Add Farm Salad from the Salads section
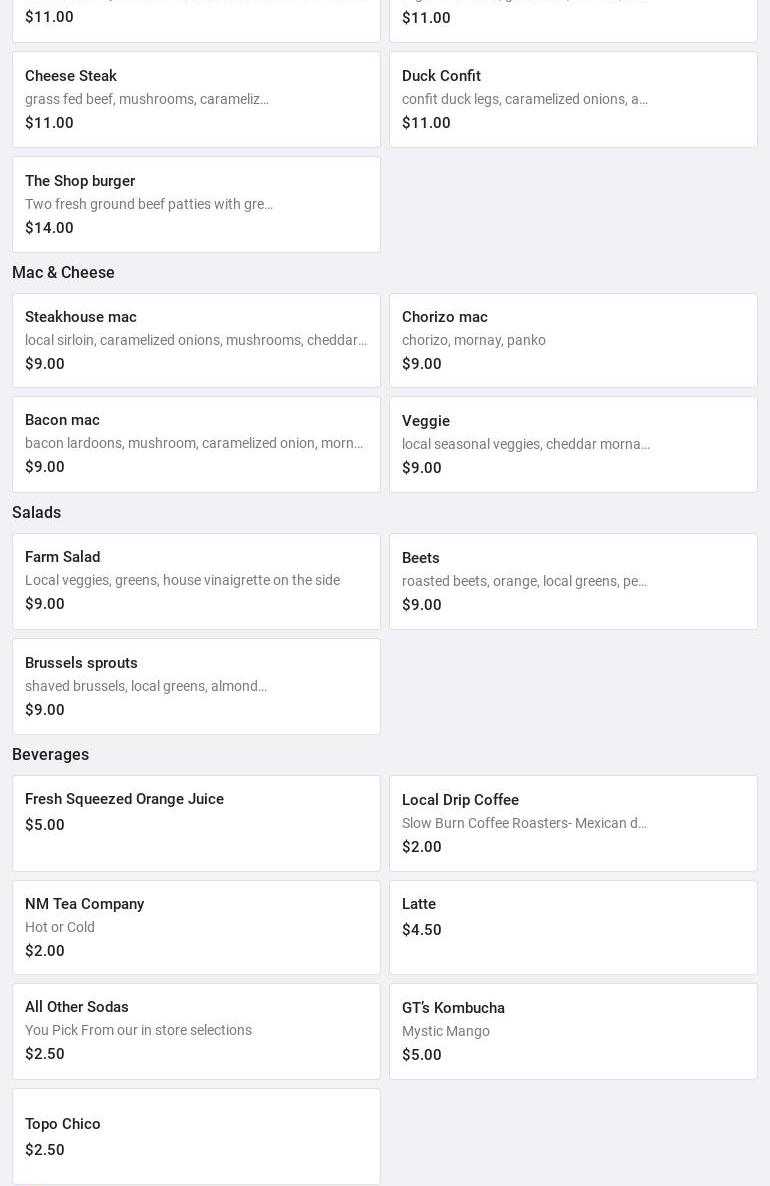 tap(196, 581)
